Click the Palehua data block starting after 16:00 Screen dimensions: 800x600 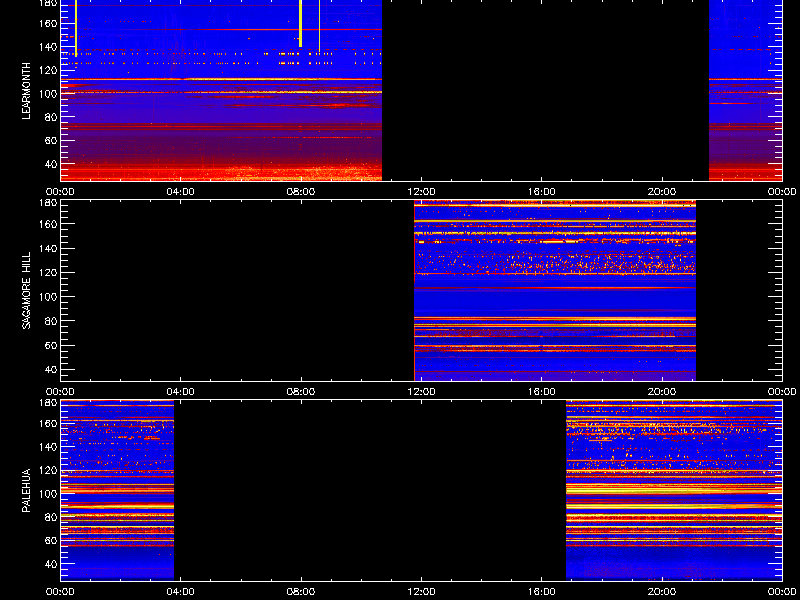(674, 490)
